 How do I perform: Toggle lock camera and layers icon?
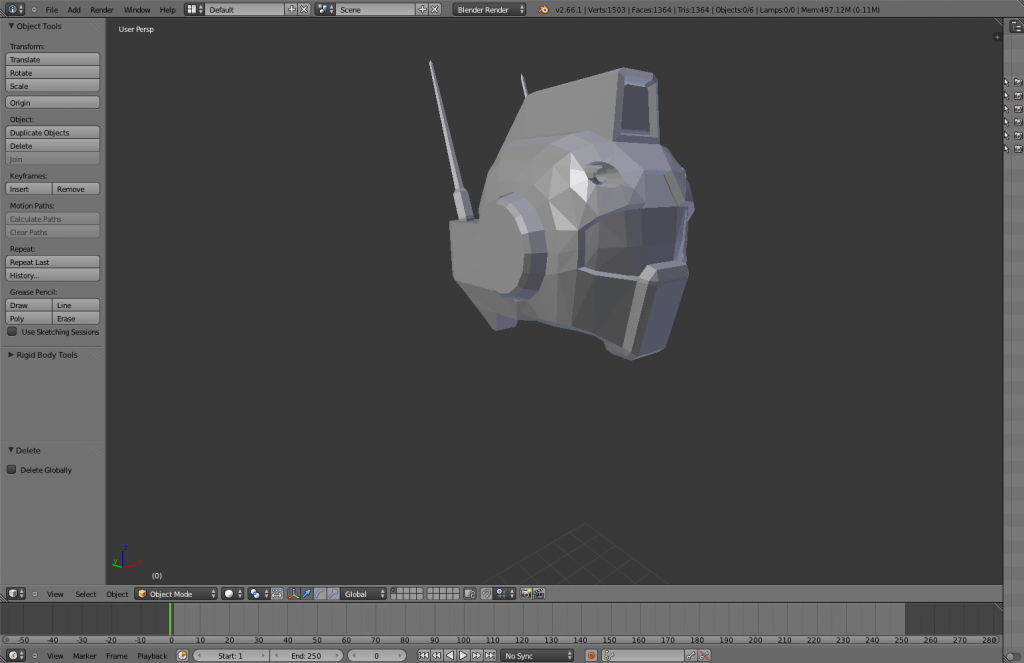(x=470, y=594)
